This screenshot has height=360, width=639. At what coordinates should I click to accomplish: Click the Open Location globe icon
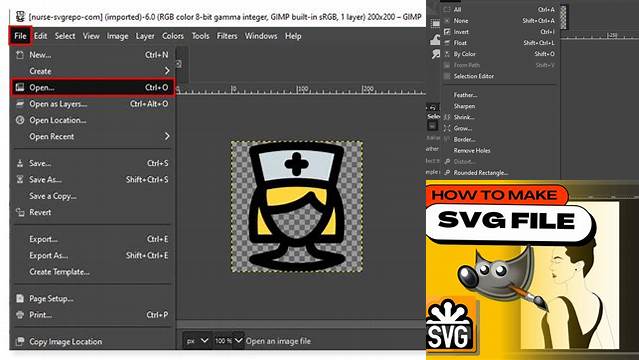point(20,120)
